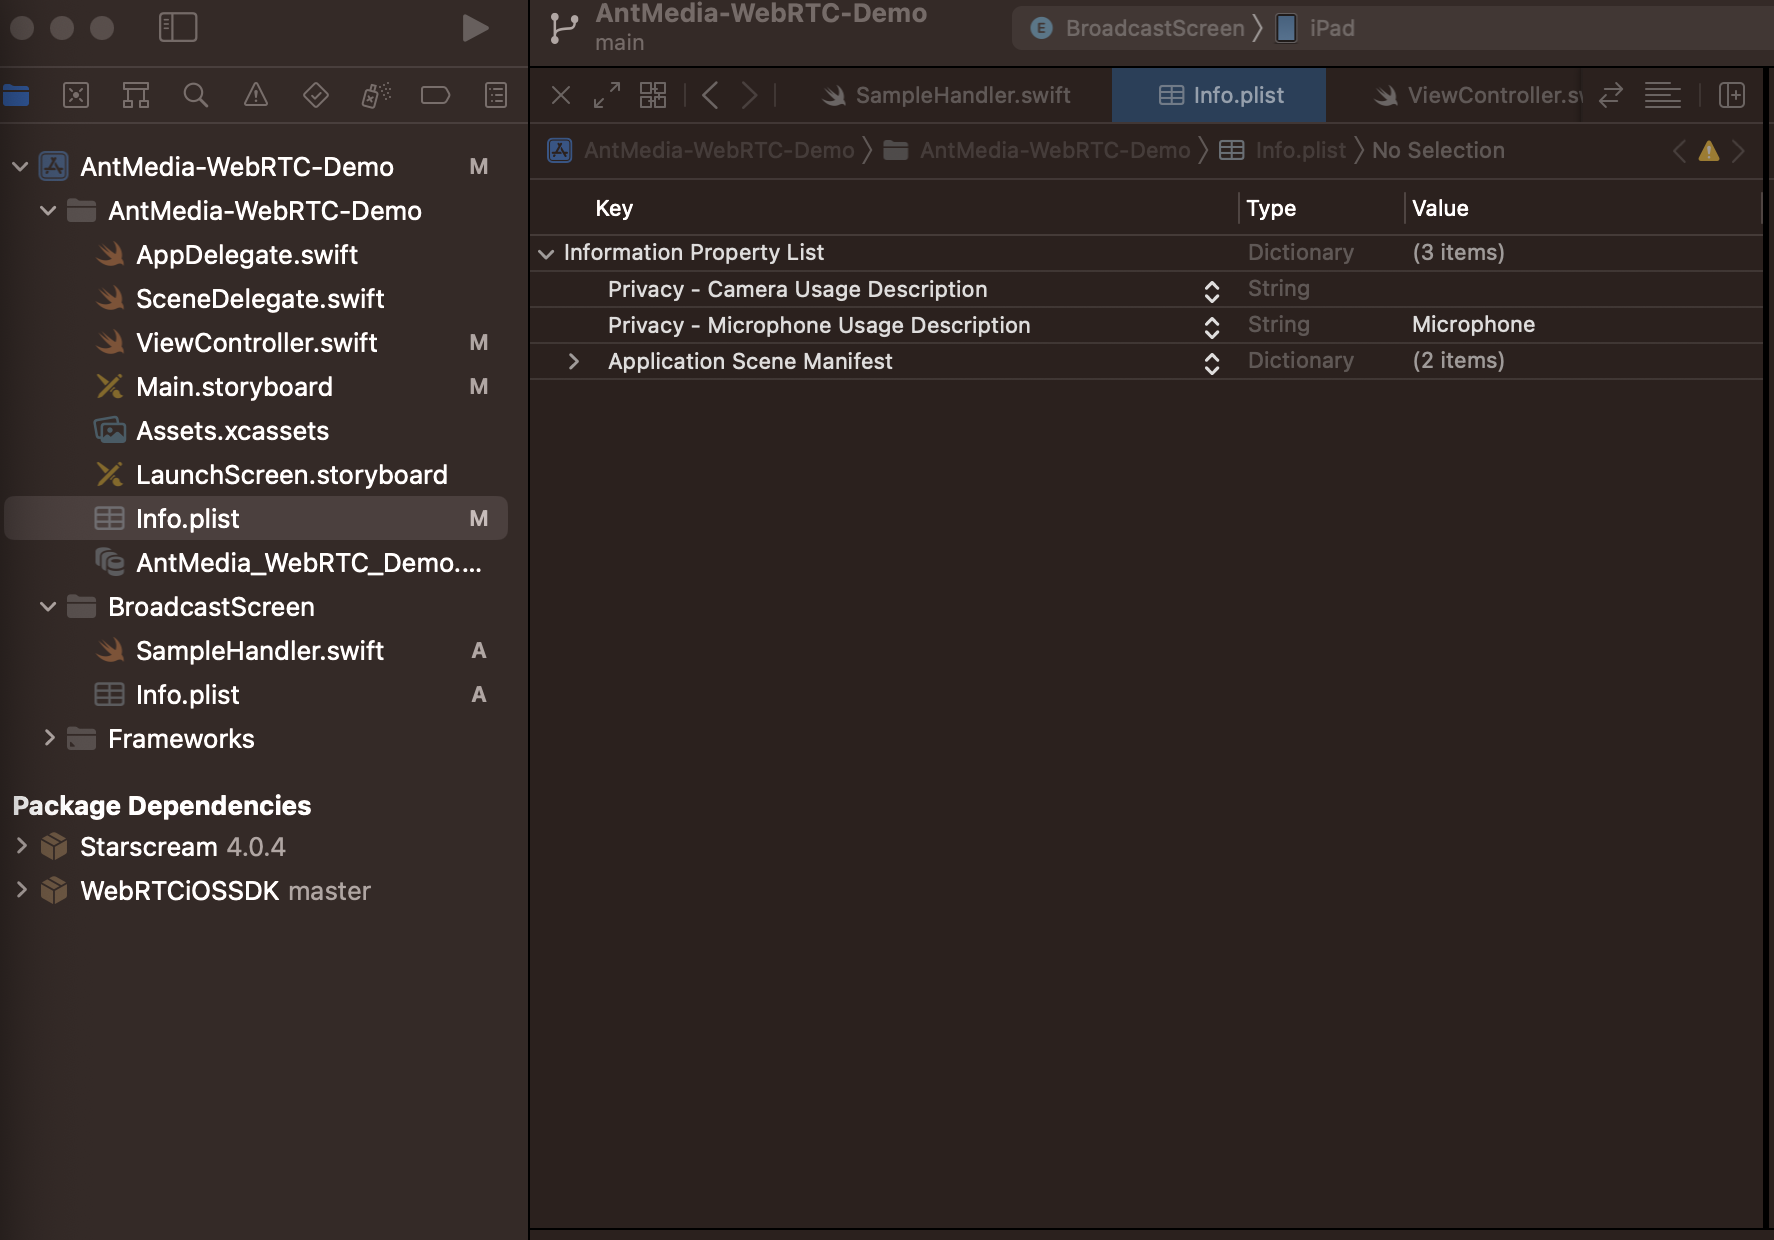
Task: Open AppDelegate.swift in the navigator
Action: pyautogui.click(x=246, y=254)
